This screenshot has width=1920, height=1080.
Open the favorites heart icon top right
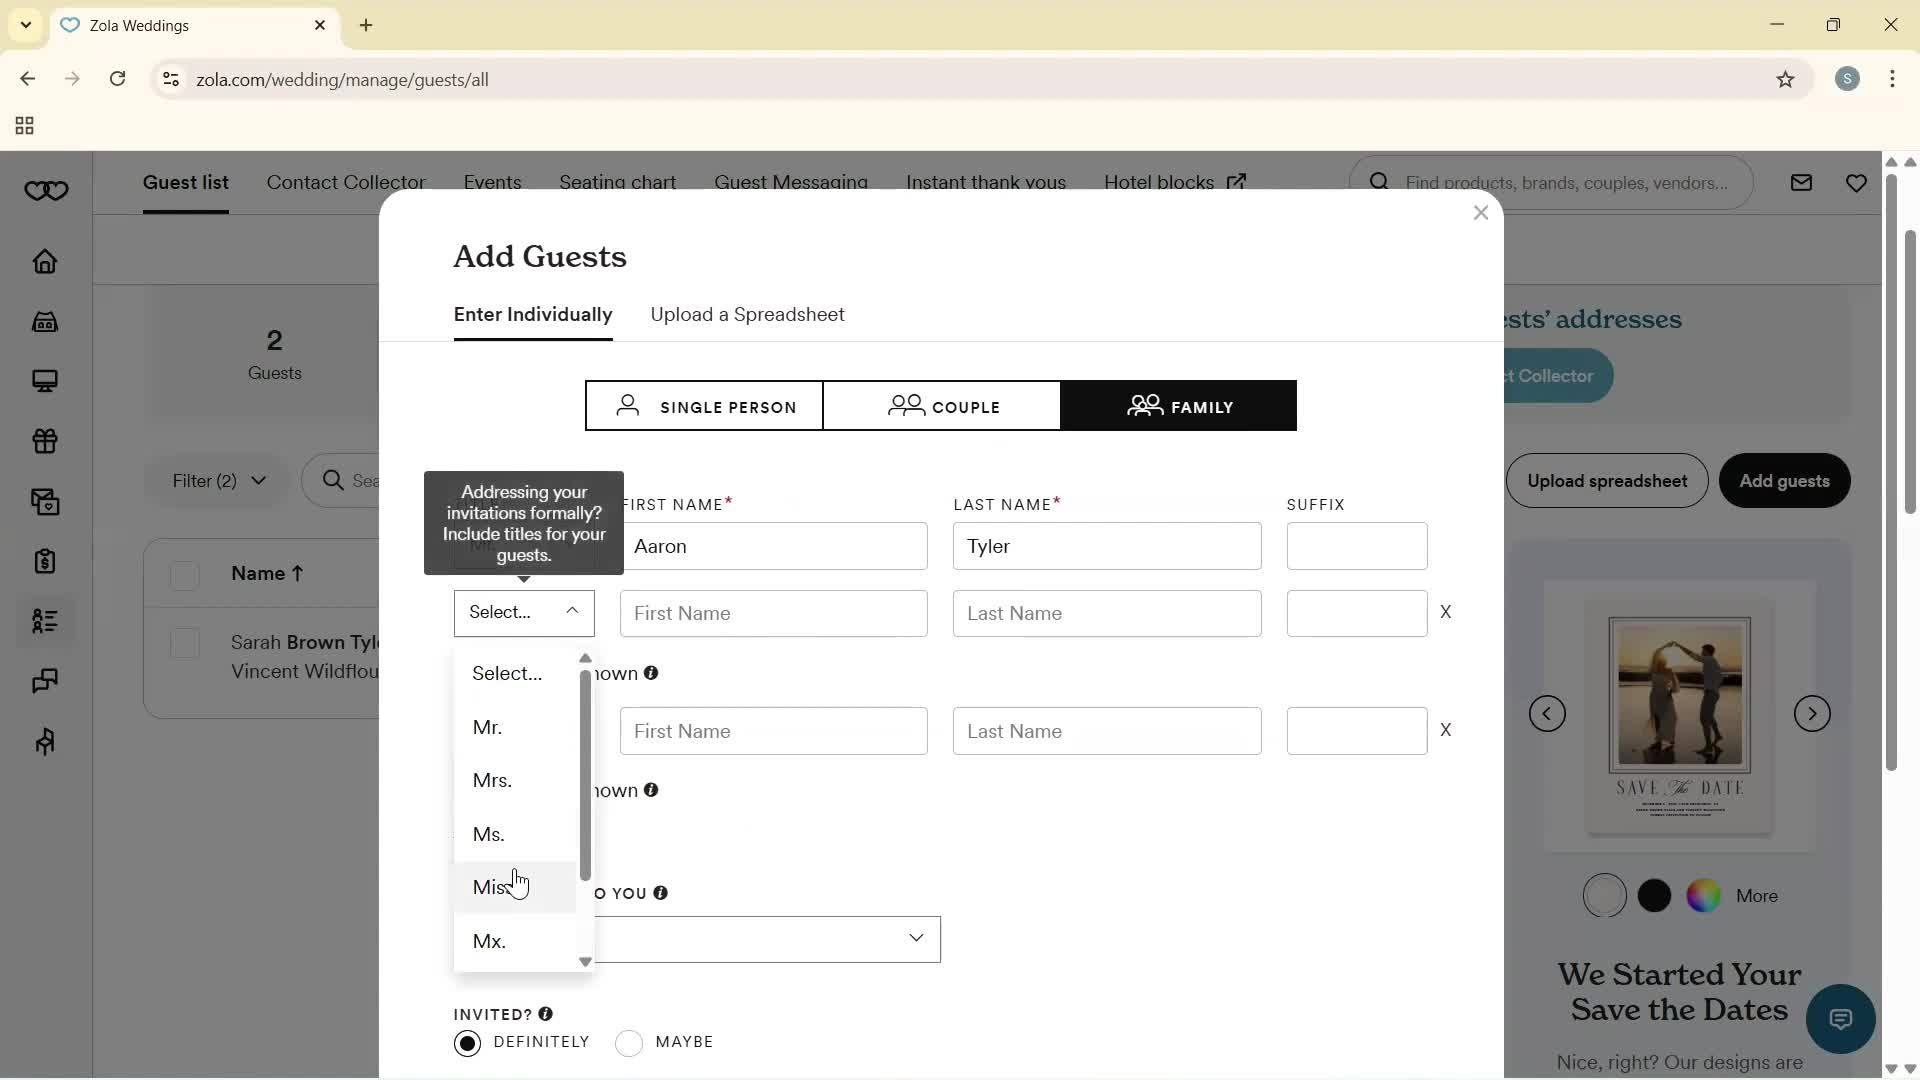click(1857, 182)
